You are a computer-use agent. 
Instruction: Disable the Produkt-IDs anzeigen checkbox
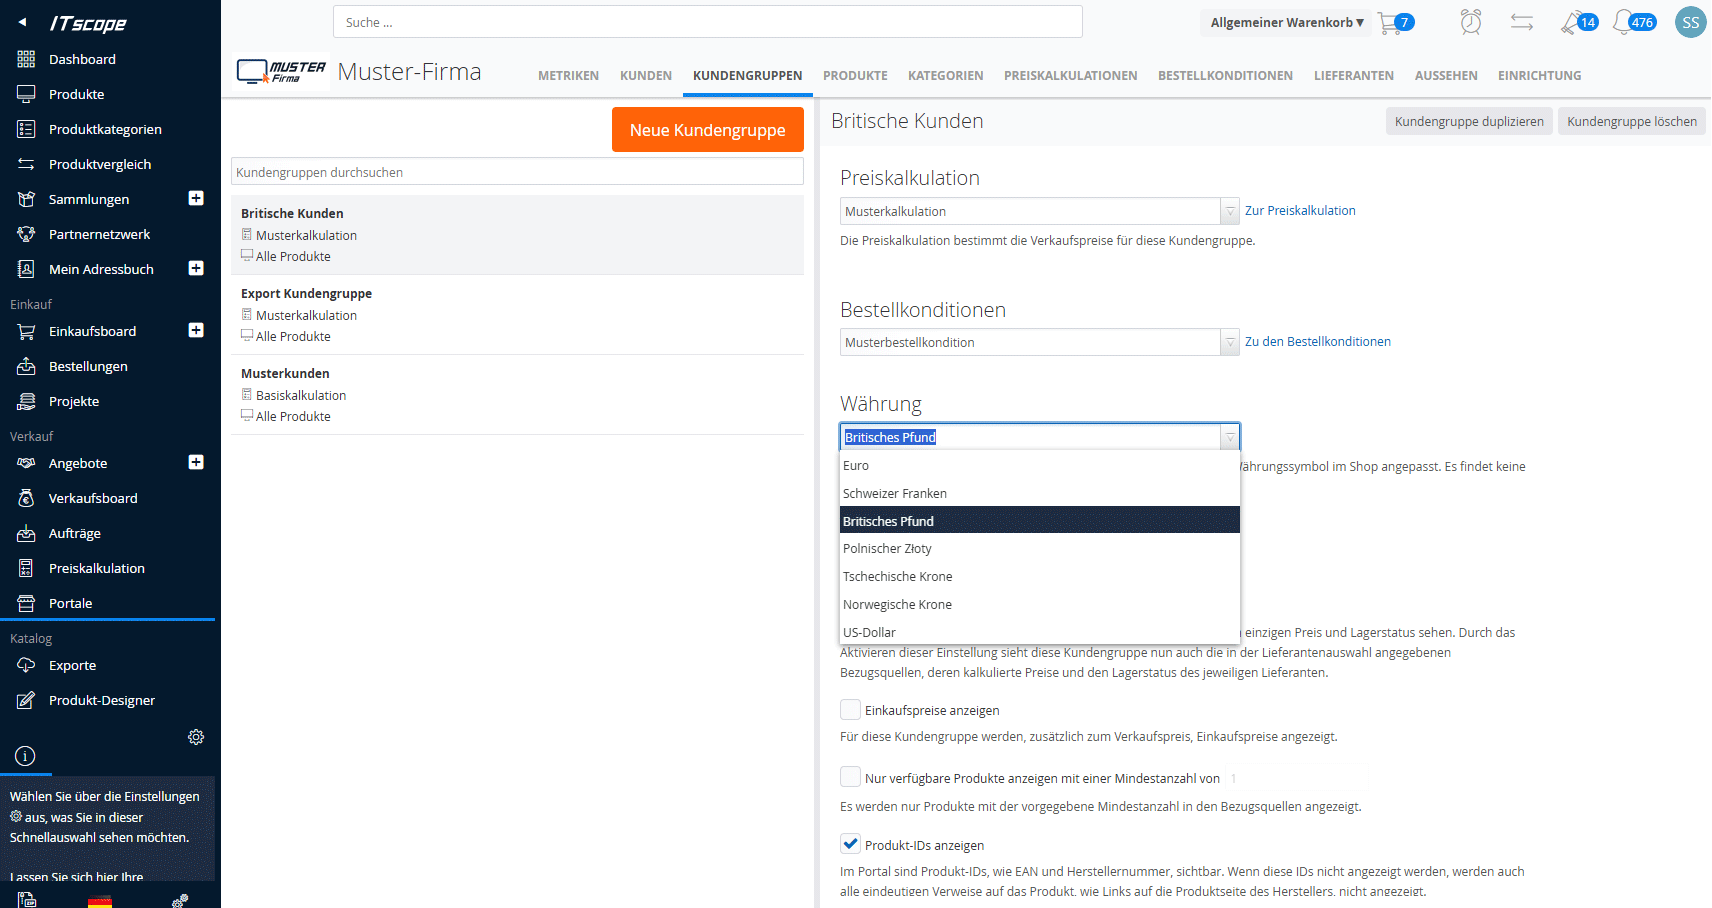[850, 844]
